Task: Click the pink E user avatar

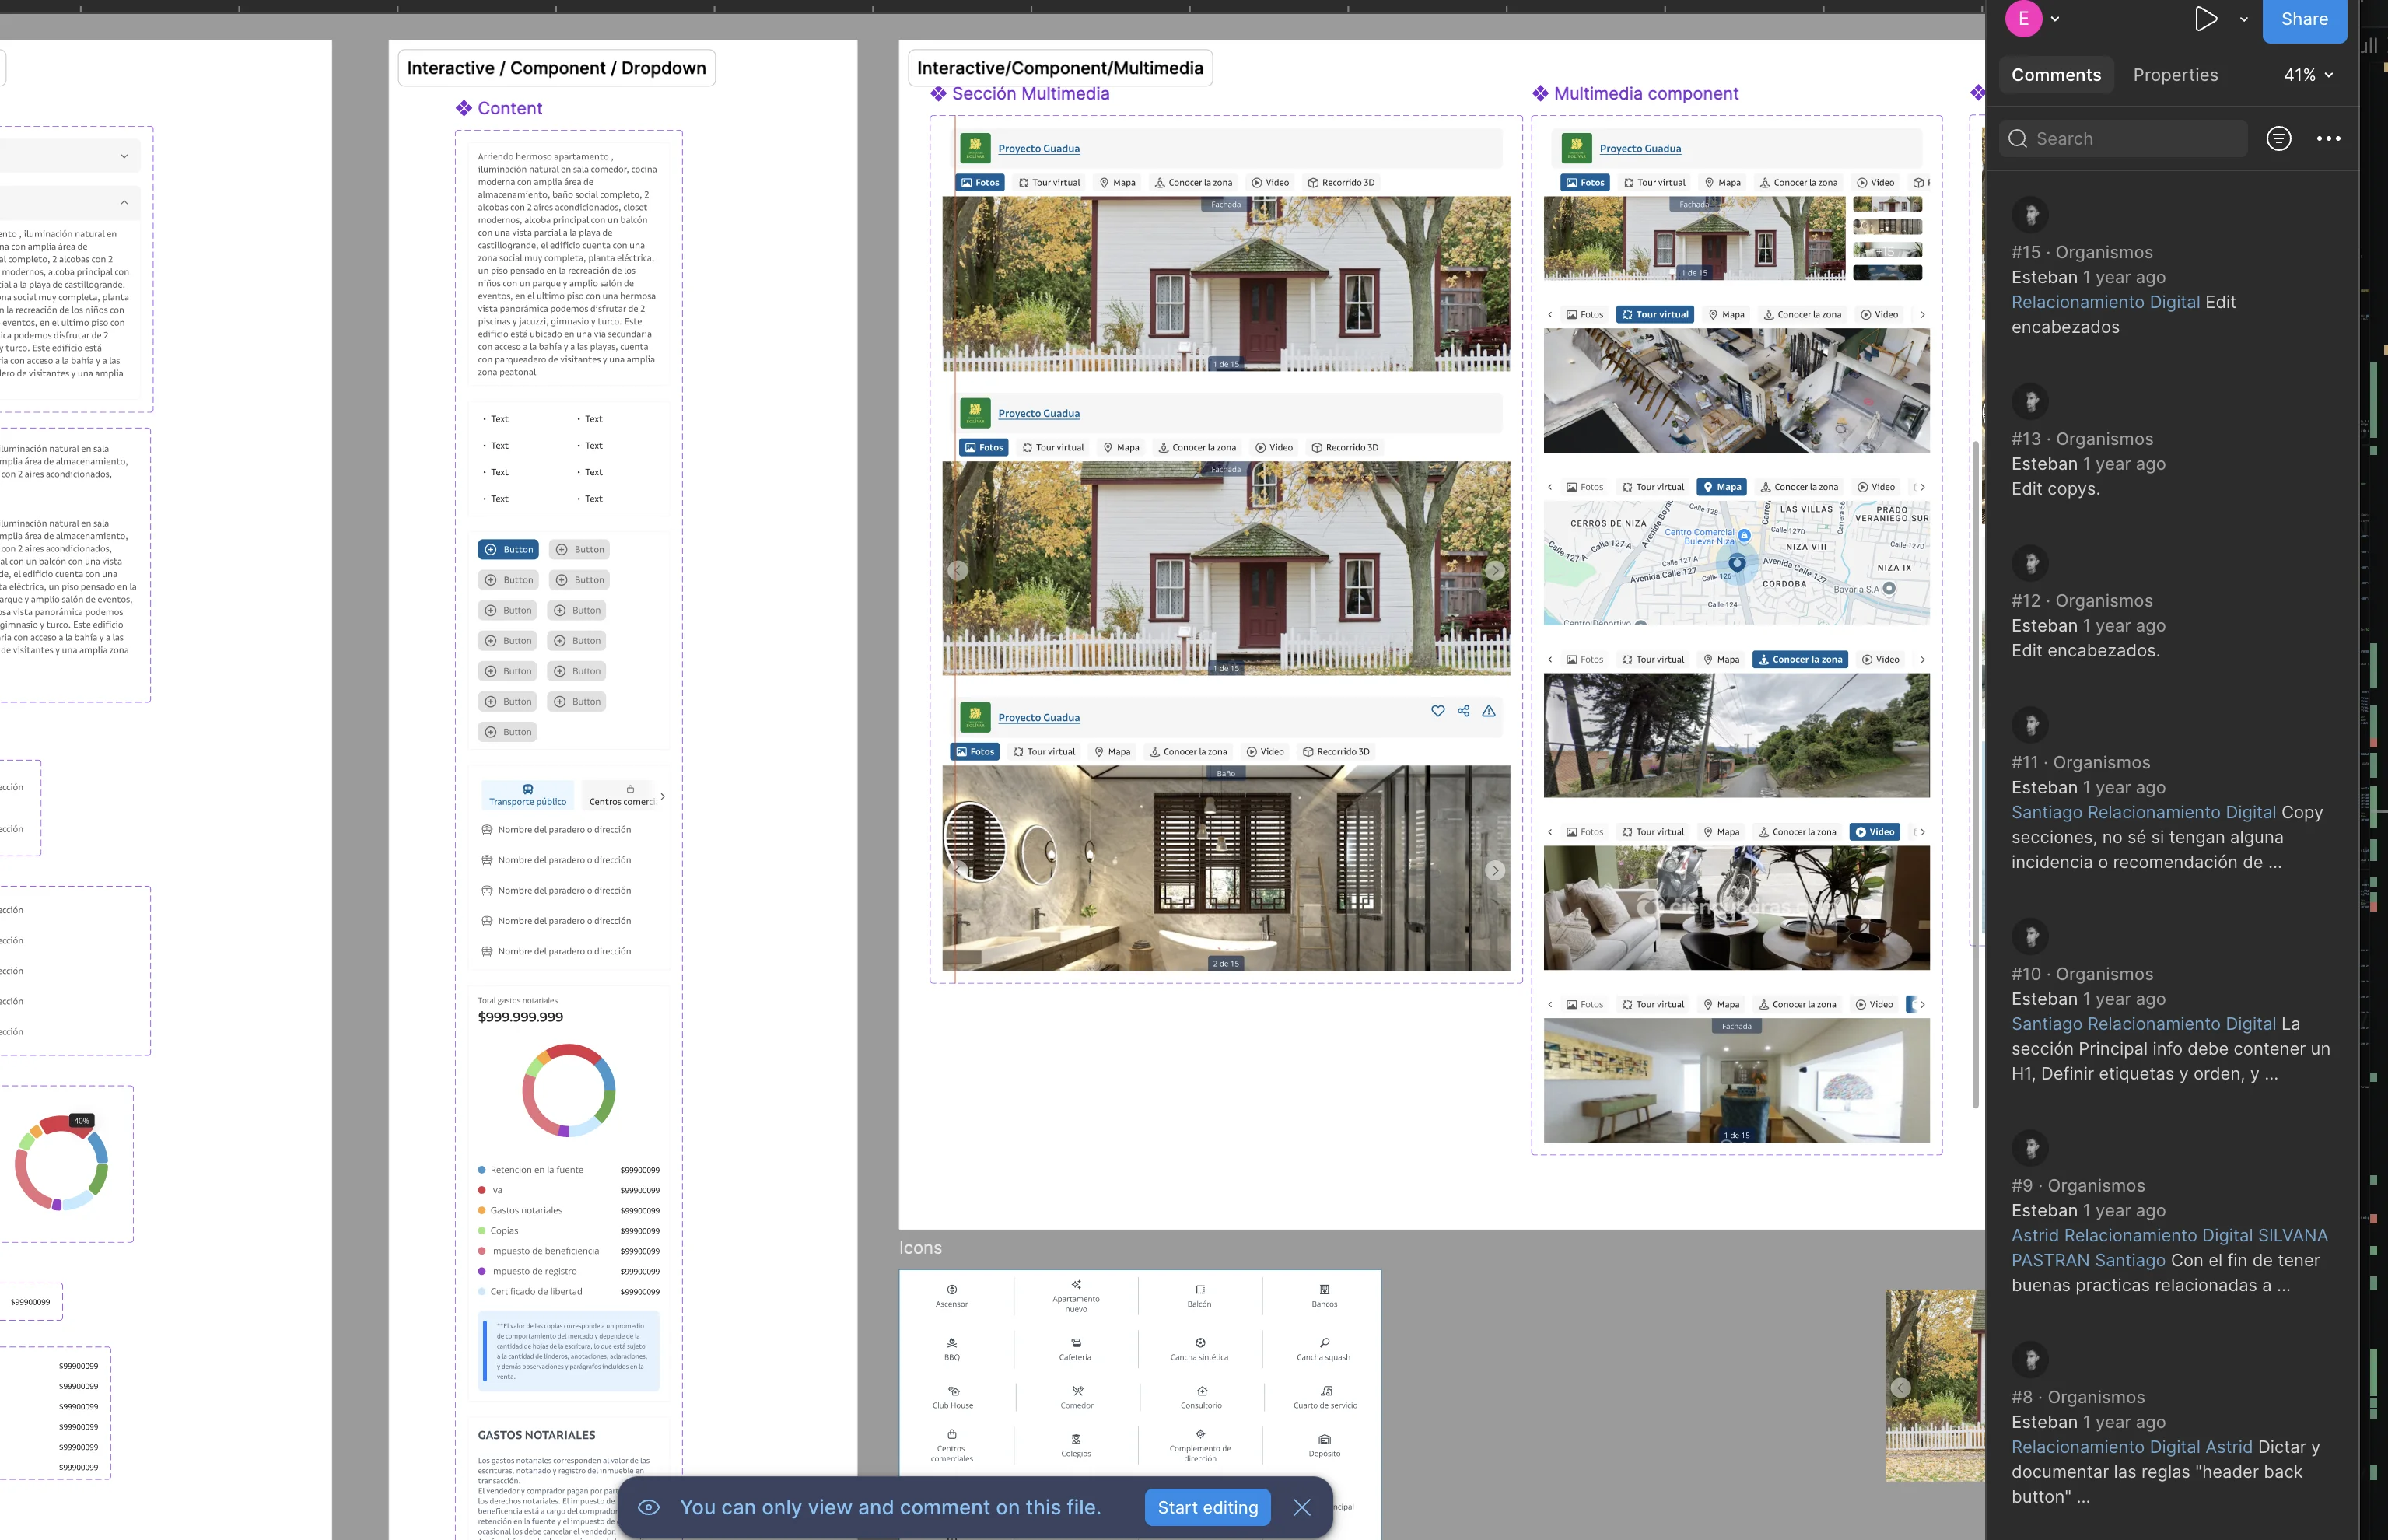Action: (2023, 19)
